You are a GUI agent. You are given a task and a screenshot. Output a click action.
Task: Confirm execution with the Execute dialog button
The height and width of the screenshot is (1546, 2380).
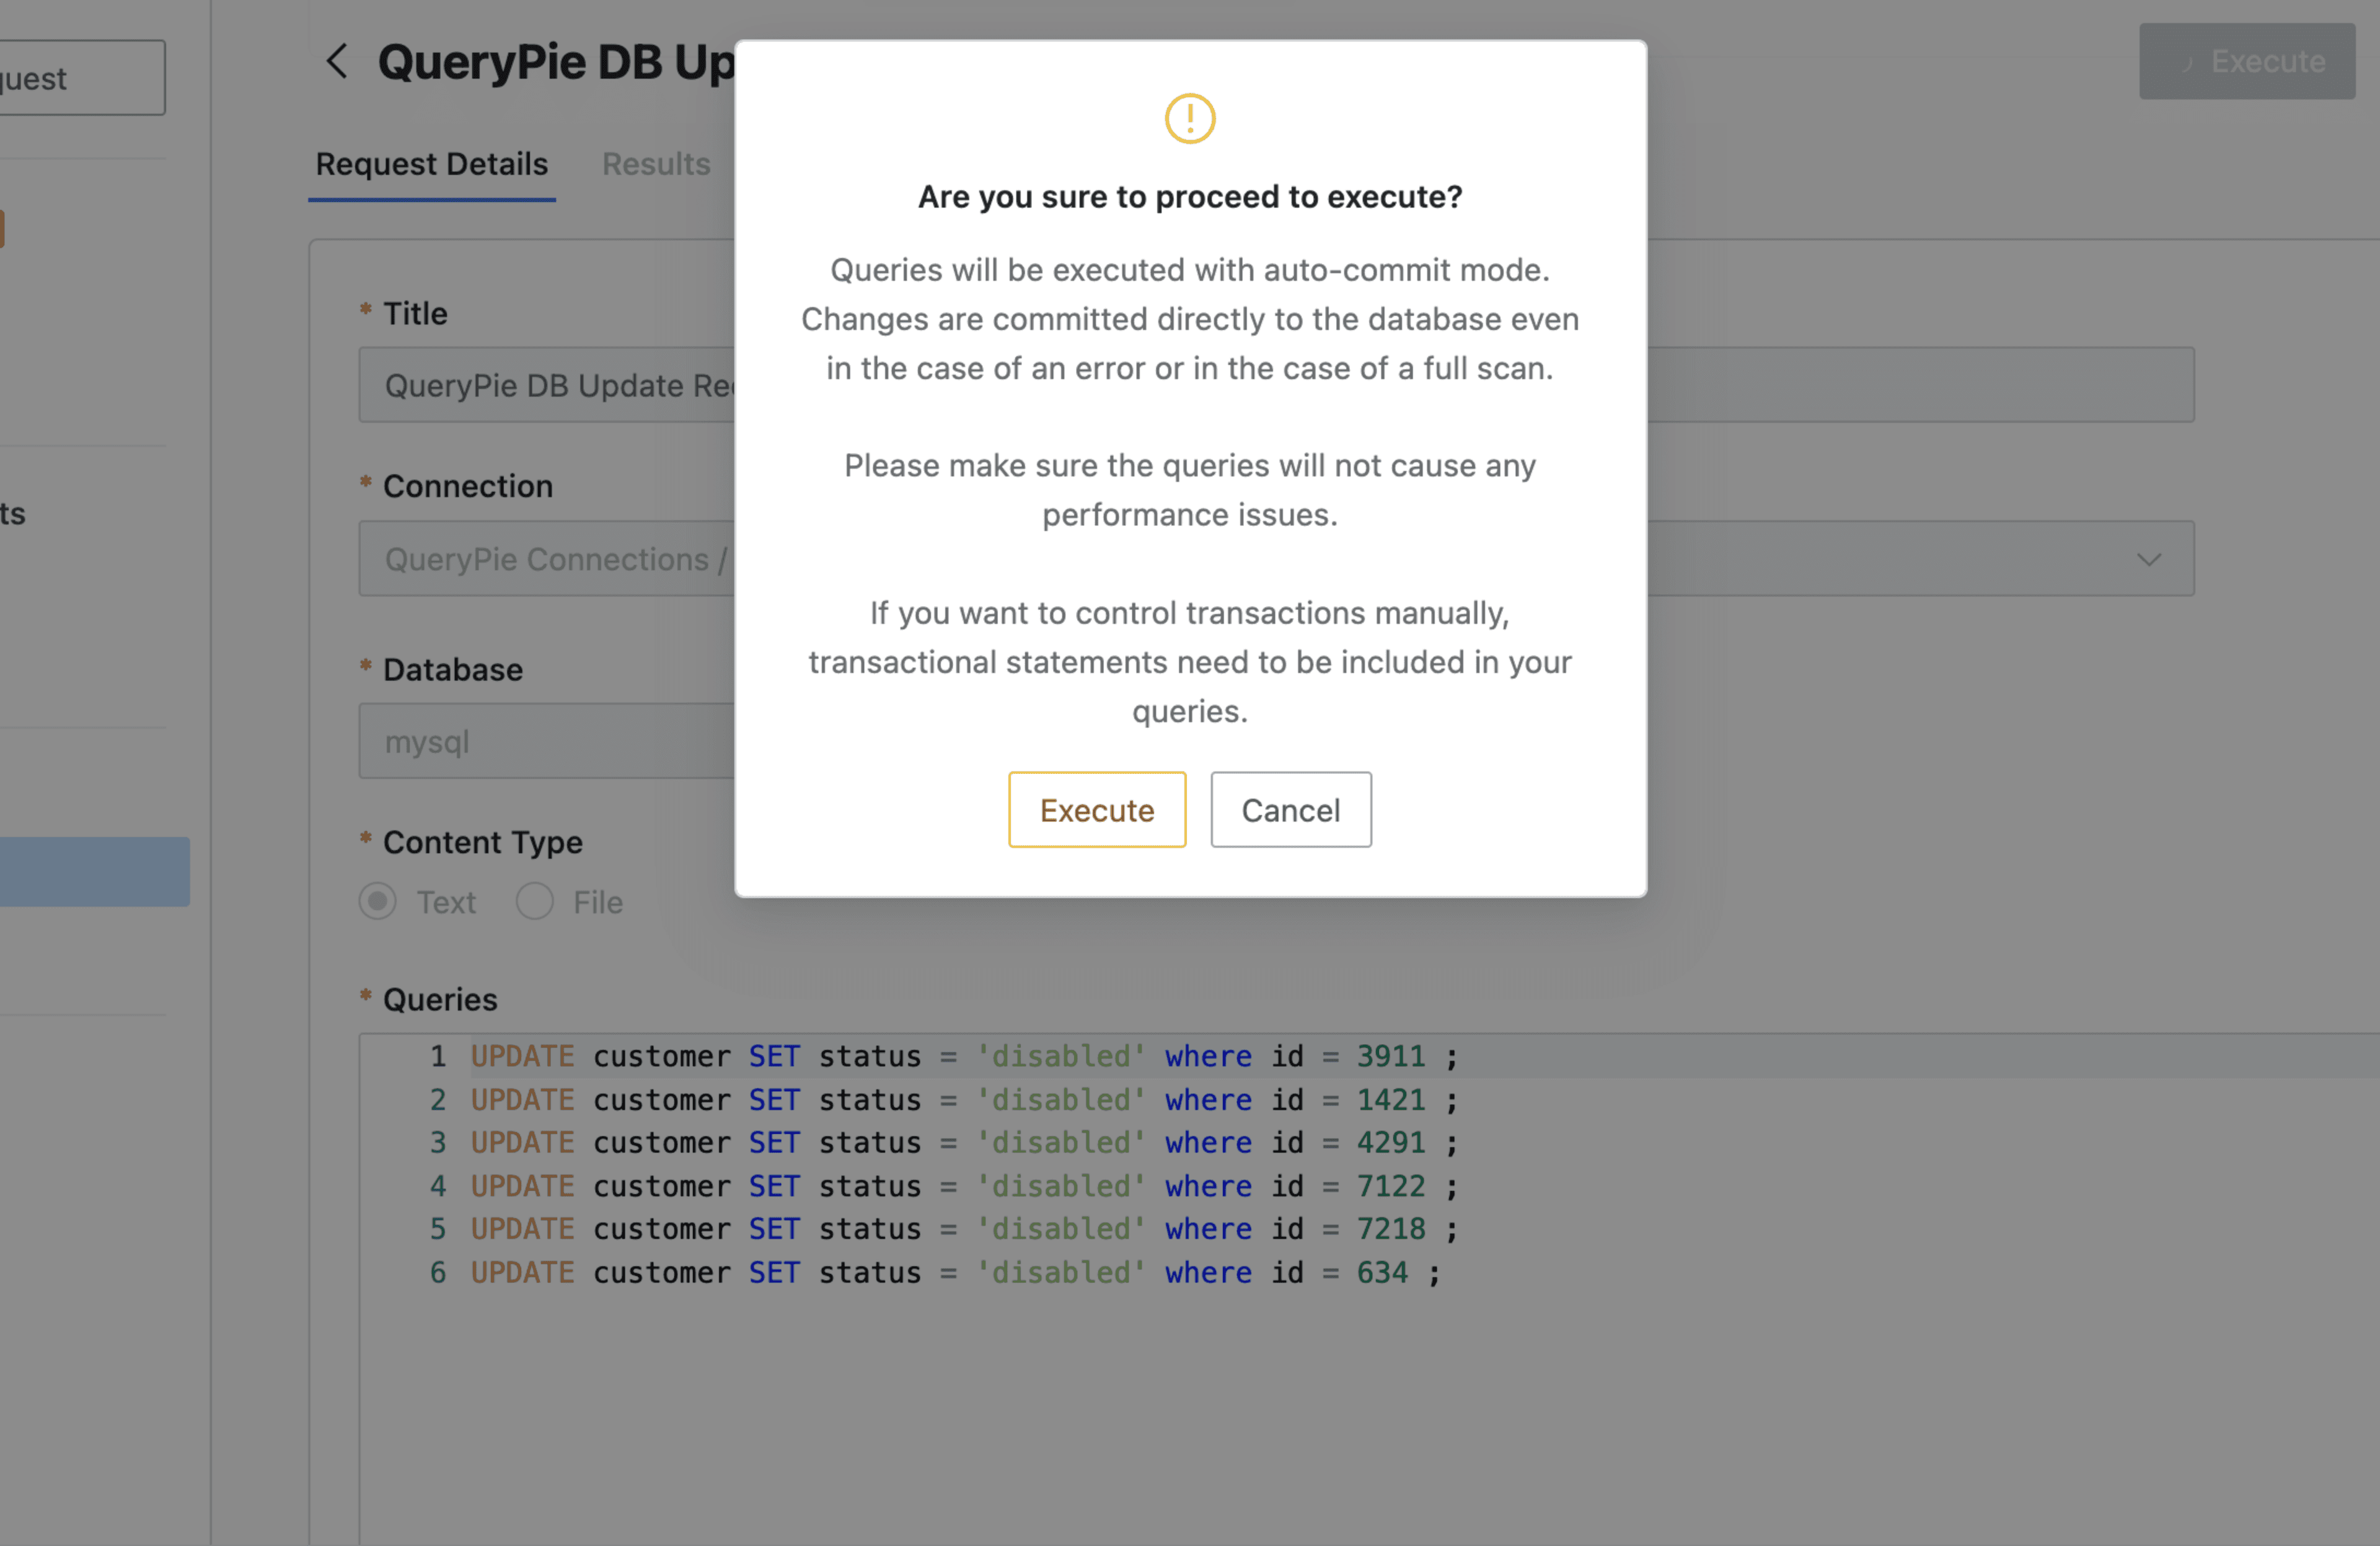(x=1096, y=810)
